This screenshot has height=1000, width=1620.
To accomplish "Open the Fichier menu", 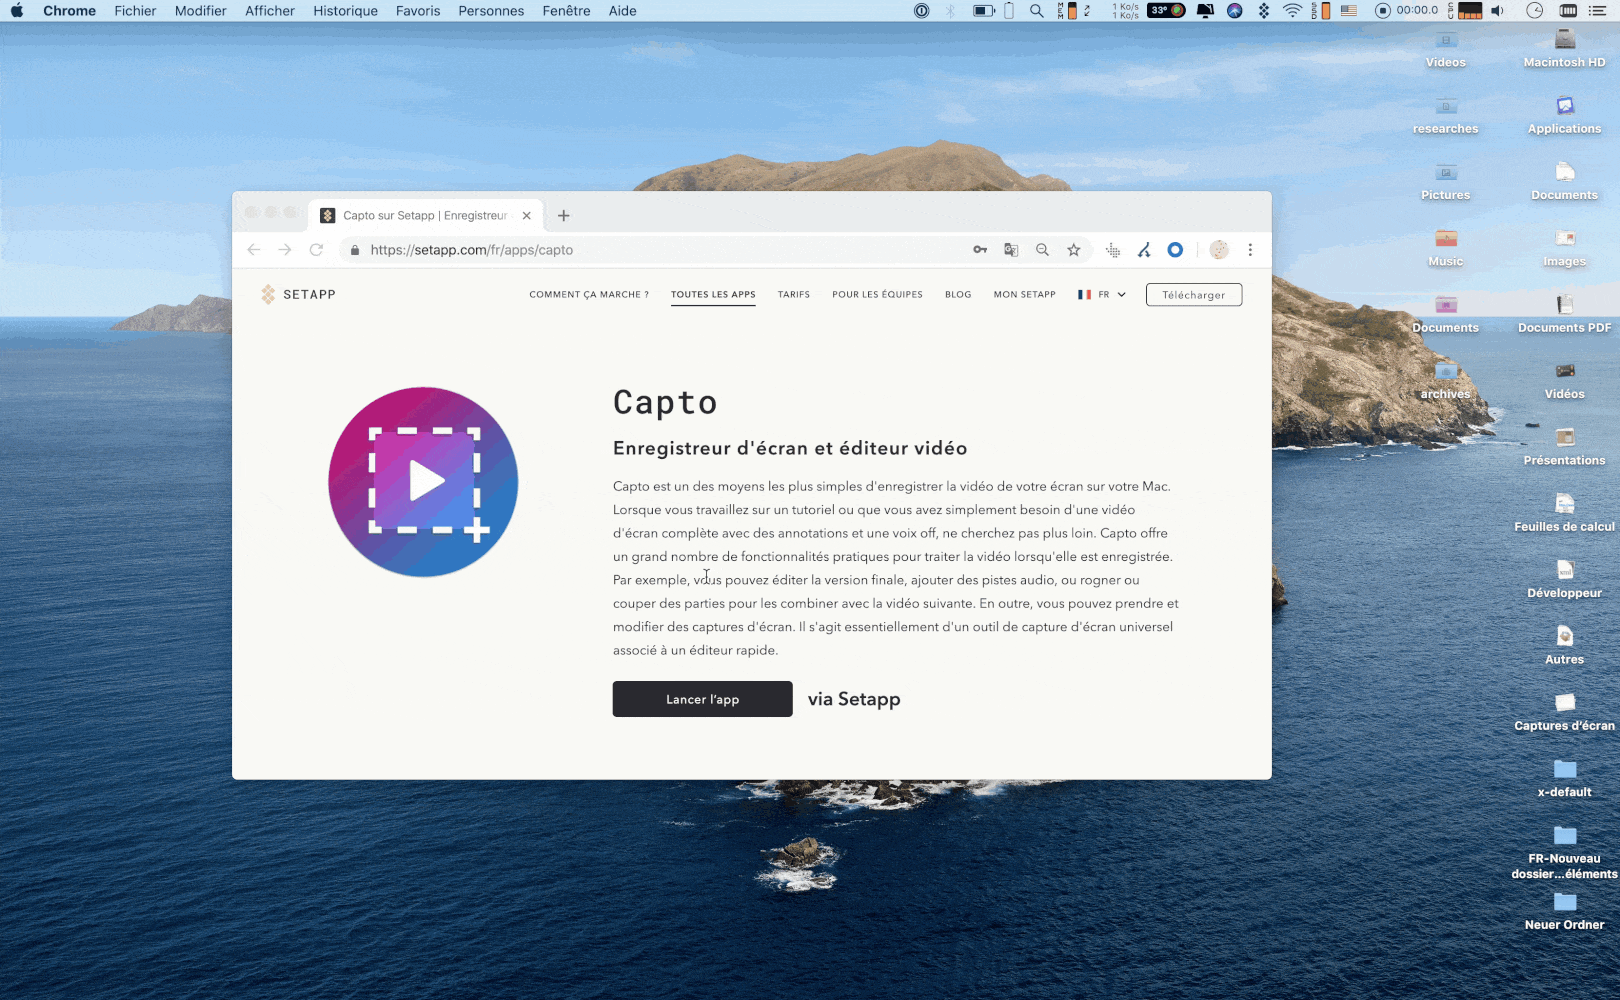I will click(136, 11).
